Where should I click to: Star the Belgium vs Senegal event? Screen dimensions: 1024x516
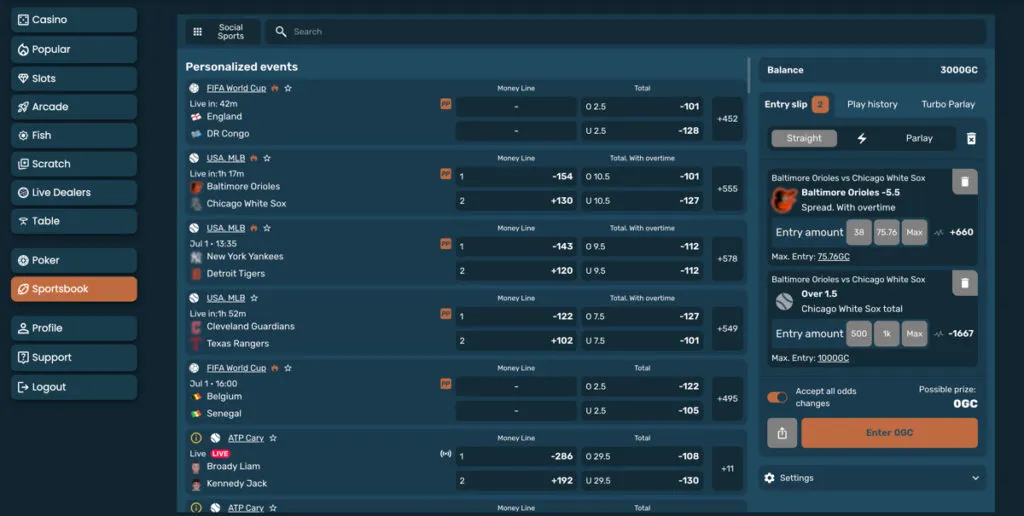coord(288,368)
